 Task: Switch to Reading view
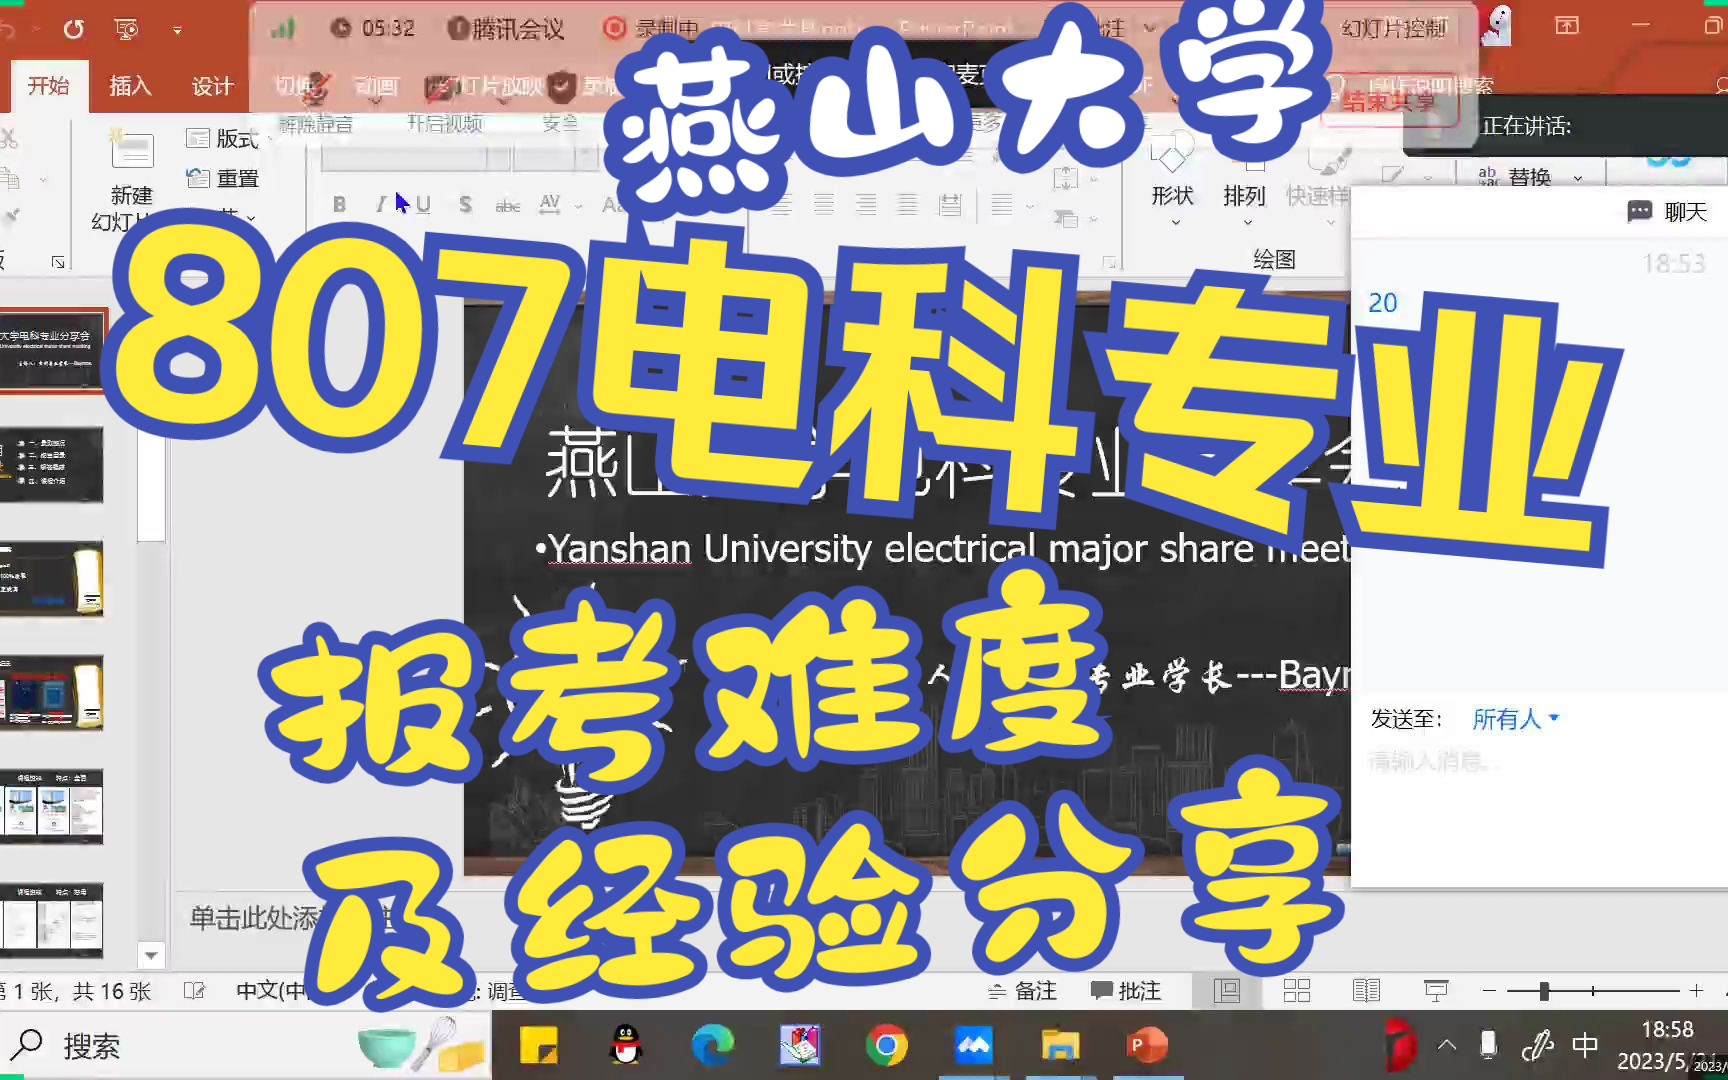[x=1366, y=990]
